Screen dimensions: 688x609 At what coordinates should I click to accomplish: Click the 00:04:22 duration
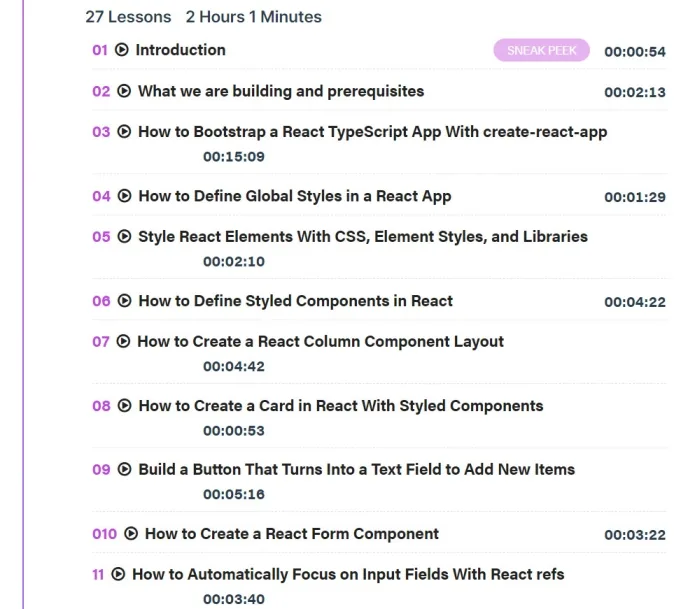click(x=635, y=302)
